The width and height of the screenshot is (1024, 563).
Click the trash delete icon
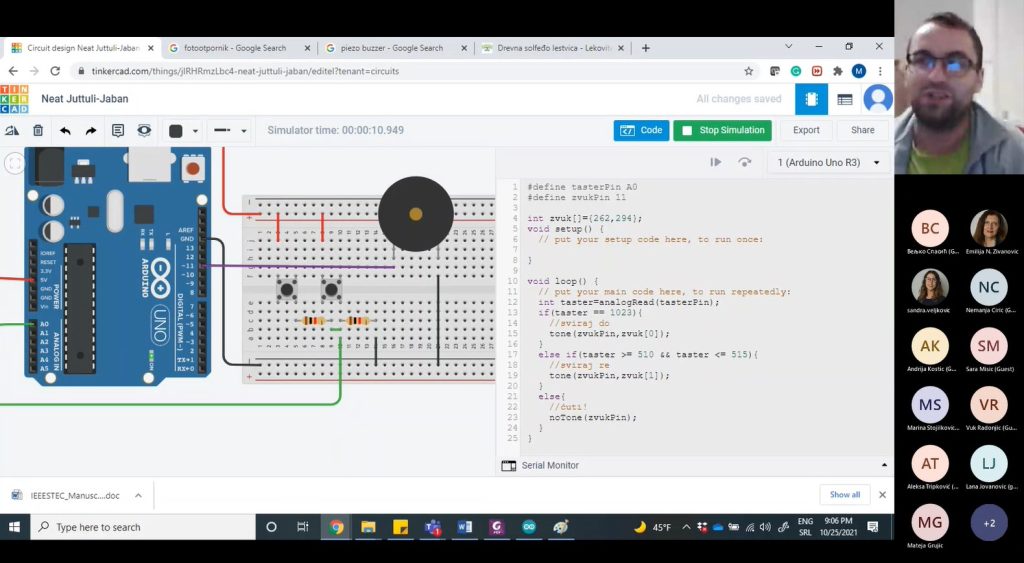[x=38, y=130]
